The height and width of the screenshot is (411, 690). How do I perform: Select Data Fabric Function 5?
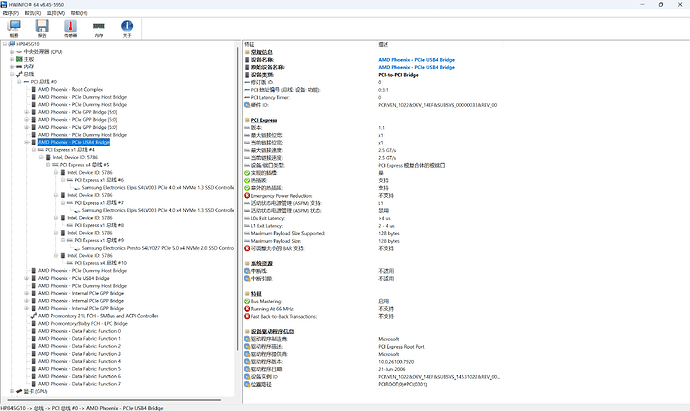(79, 369)
